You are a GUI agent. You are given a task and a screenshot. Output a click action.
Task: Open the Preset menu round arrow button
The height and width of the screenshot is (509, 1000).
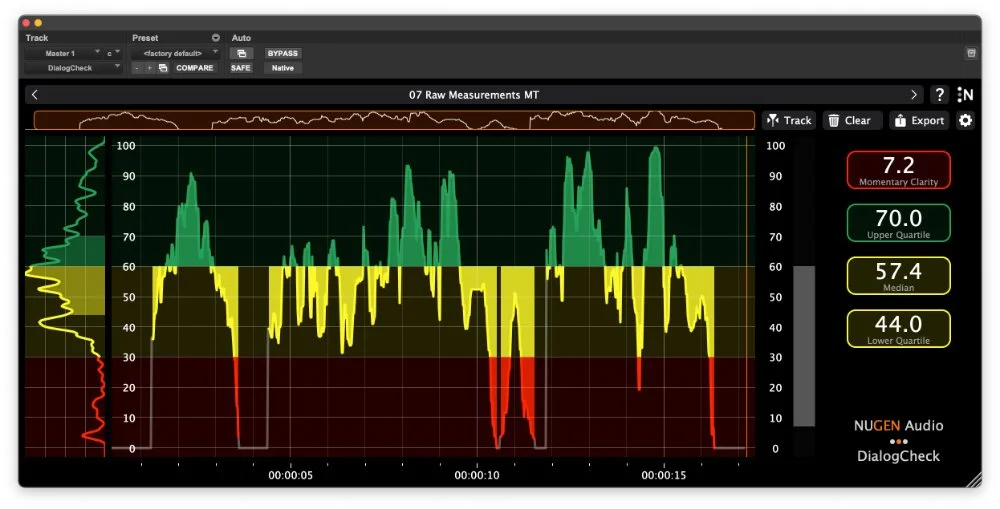pyautogui.click(x=216, y=38)
